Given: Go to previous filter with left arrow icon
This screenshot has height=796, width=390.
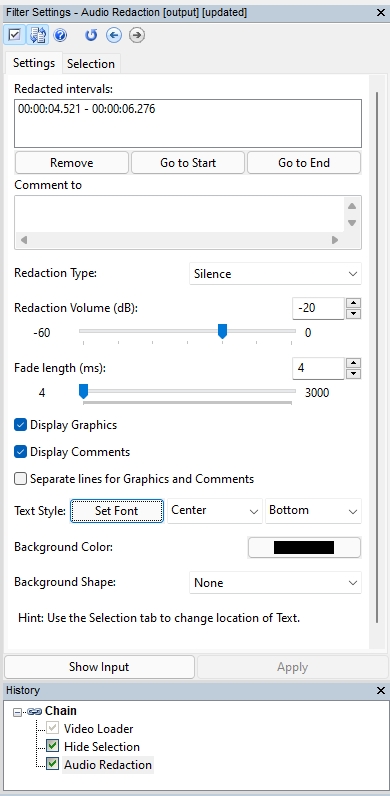Looking at the screenshot, I should [114, 35].
